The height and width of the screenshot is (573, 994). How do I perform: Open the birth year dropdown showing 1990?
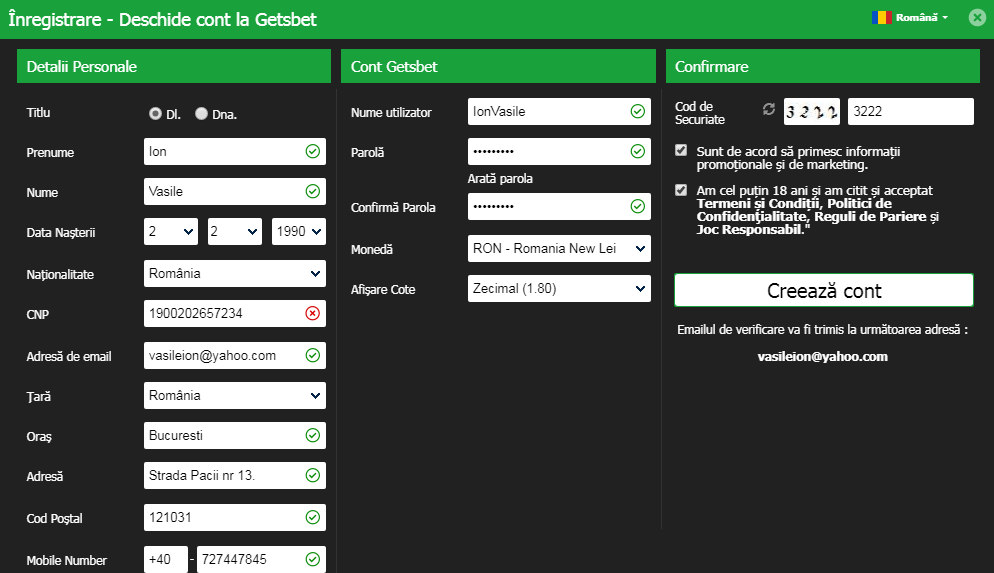(x=299, y=231)
